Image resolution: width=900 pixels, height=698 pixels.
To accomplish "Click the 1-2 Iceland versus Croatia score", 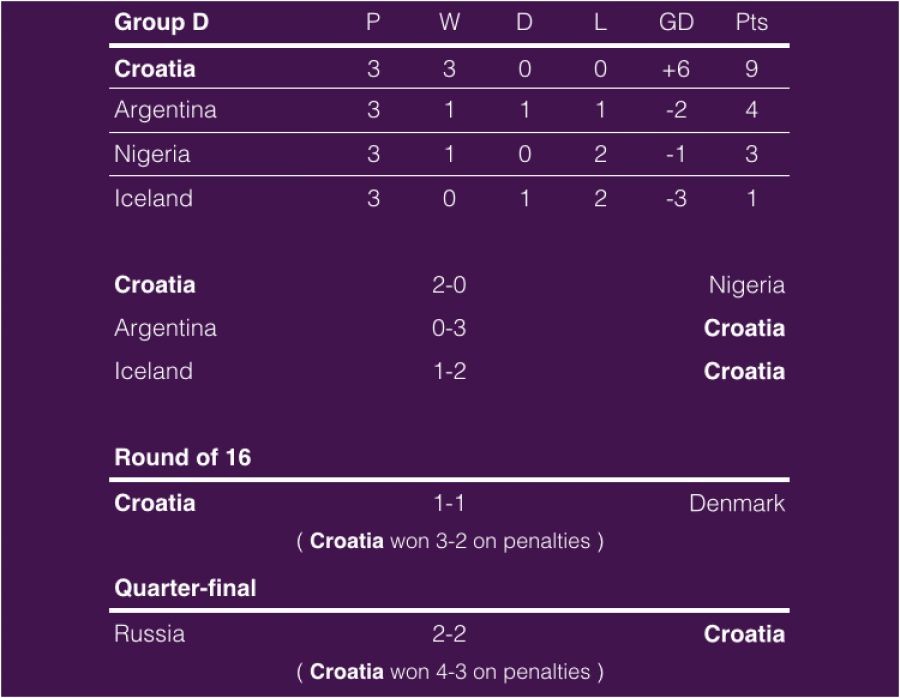I will (x=449, y=371).
